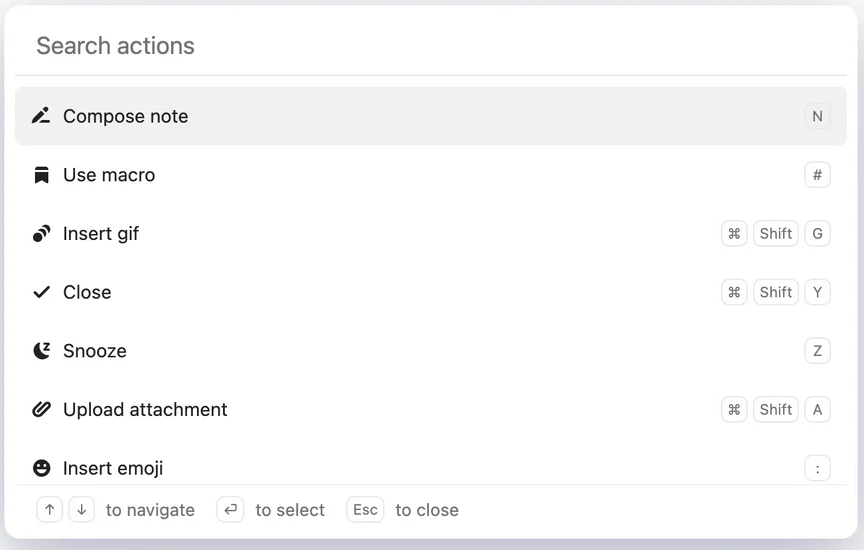The width and height of the screenshot is (864, 550).
Task: Select the Compose note action
Action: (x=126, y=116)
